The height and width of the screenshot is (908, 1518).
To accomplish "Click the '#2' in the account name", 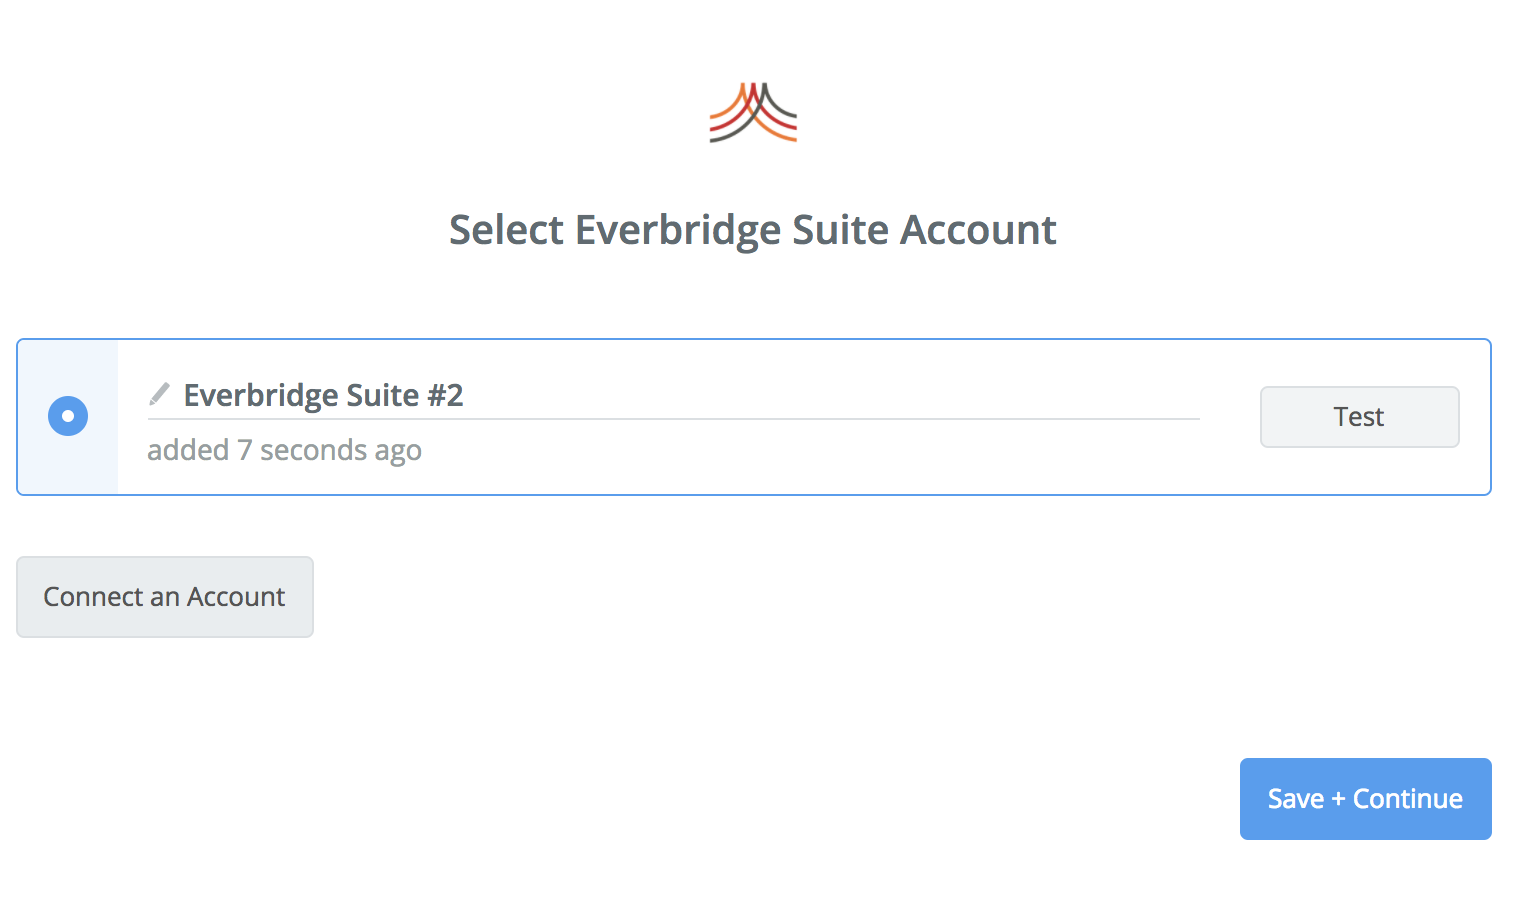I will coord(445,396).
